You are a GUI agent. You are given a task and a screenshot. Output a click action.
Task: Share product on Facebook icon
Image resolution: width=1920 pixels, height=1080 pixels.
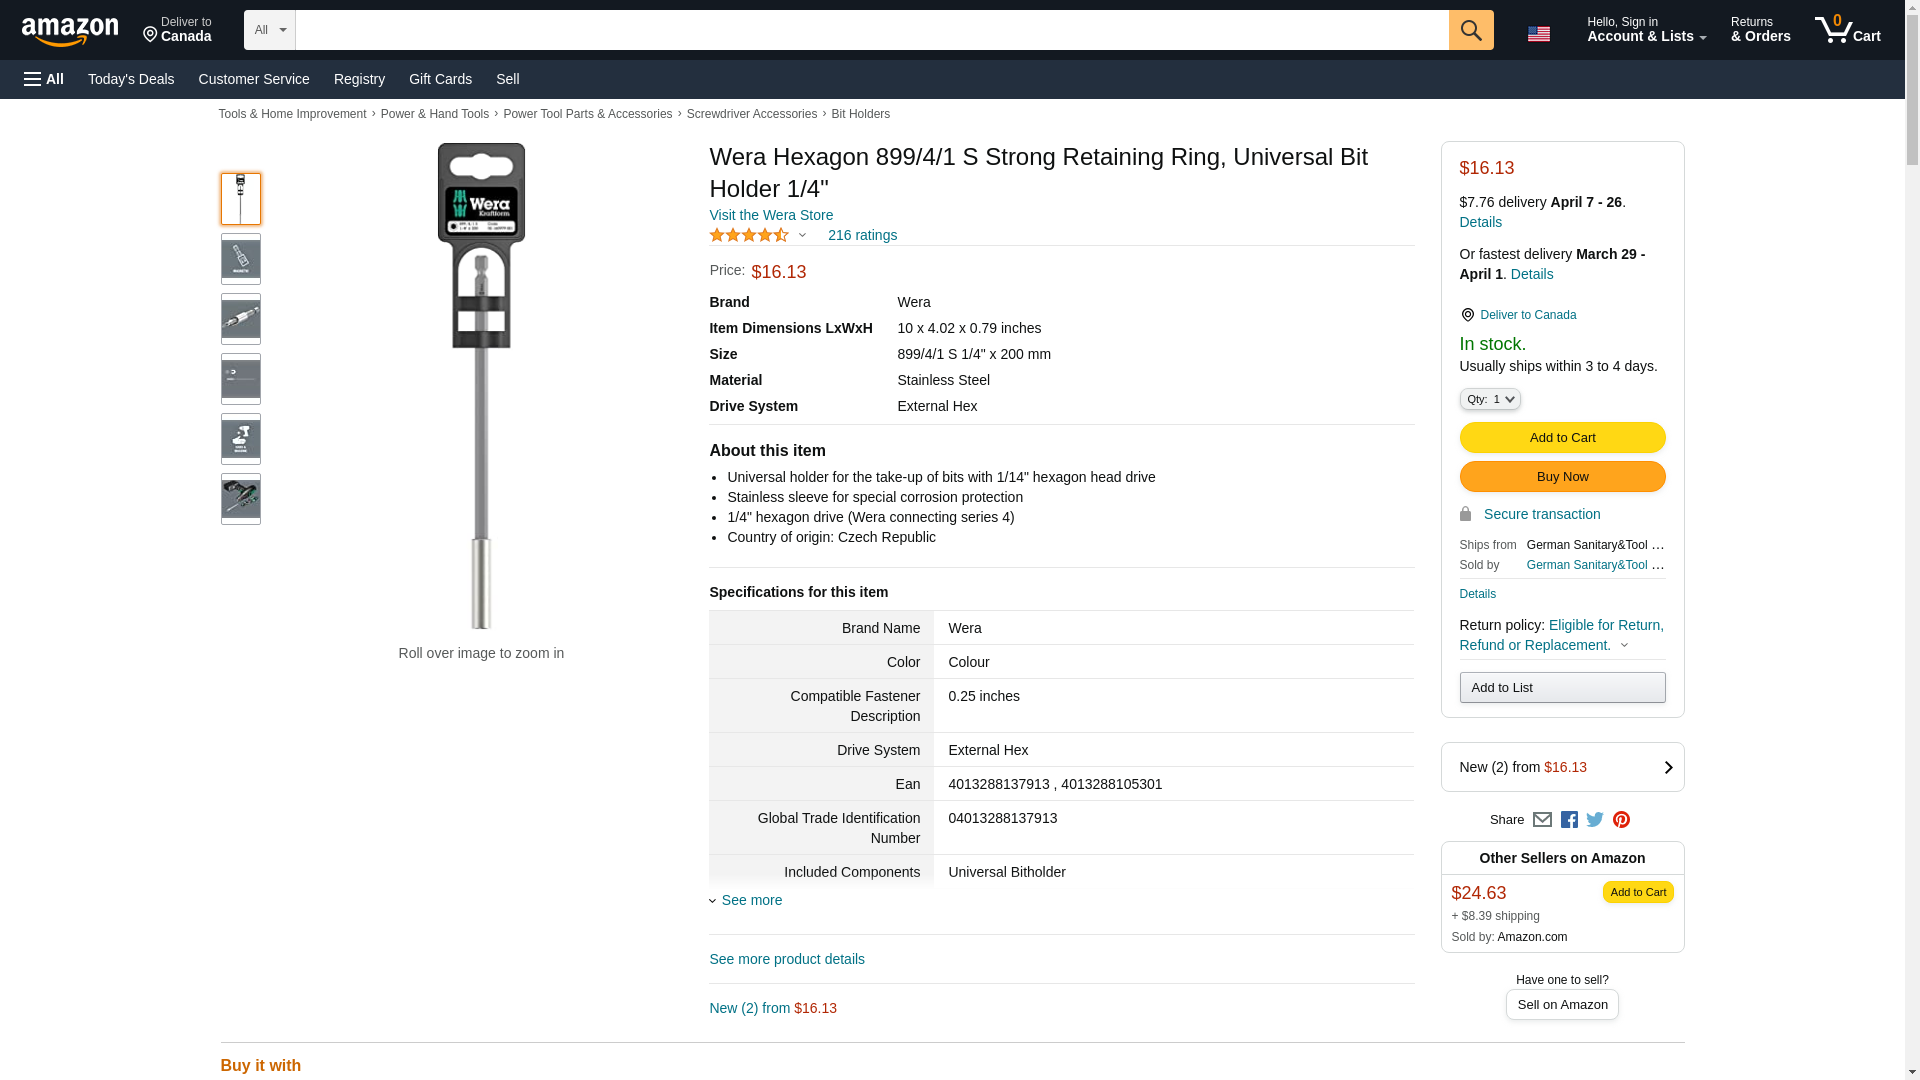tap(1569, 820)
